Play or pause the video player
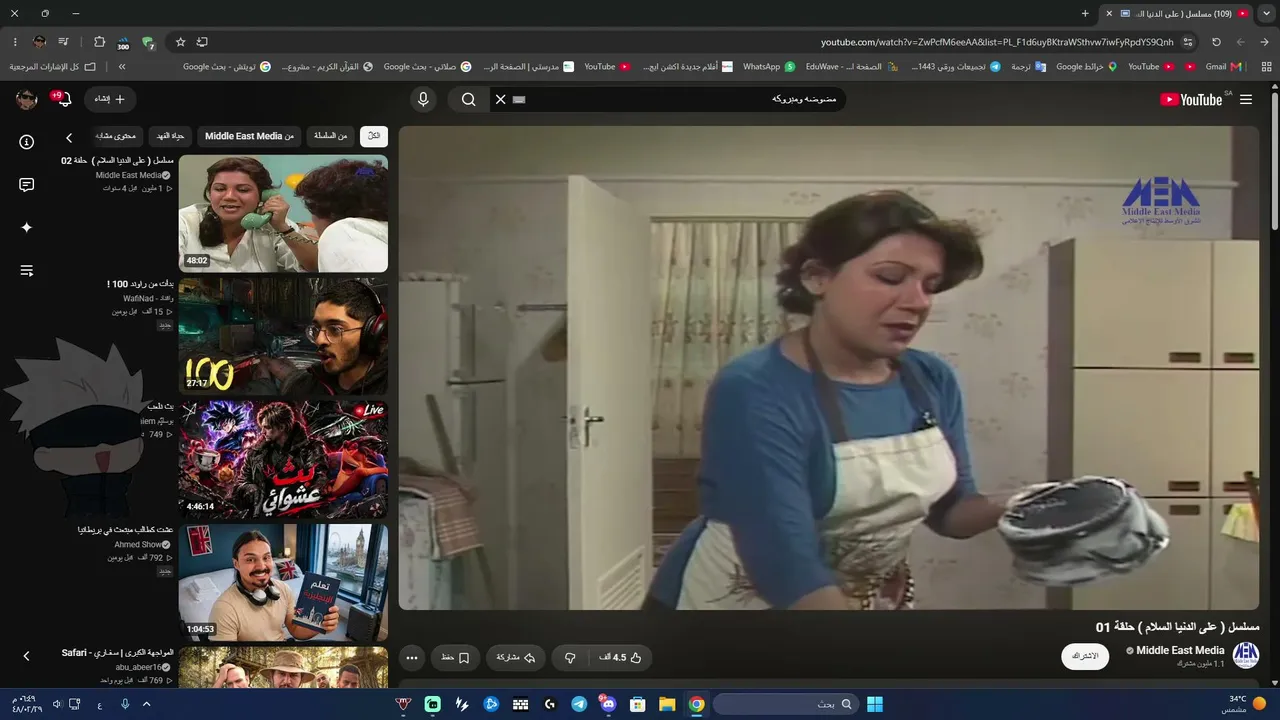 click(829, 368)
